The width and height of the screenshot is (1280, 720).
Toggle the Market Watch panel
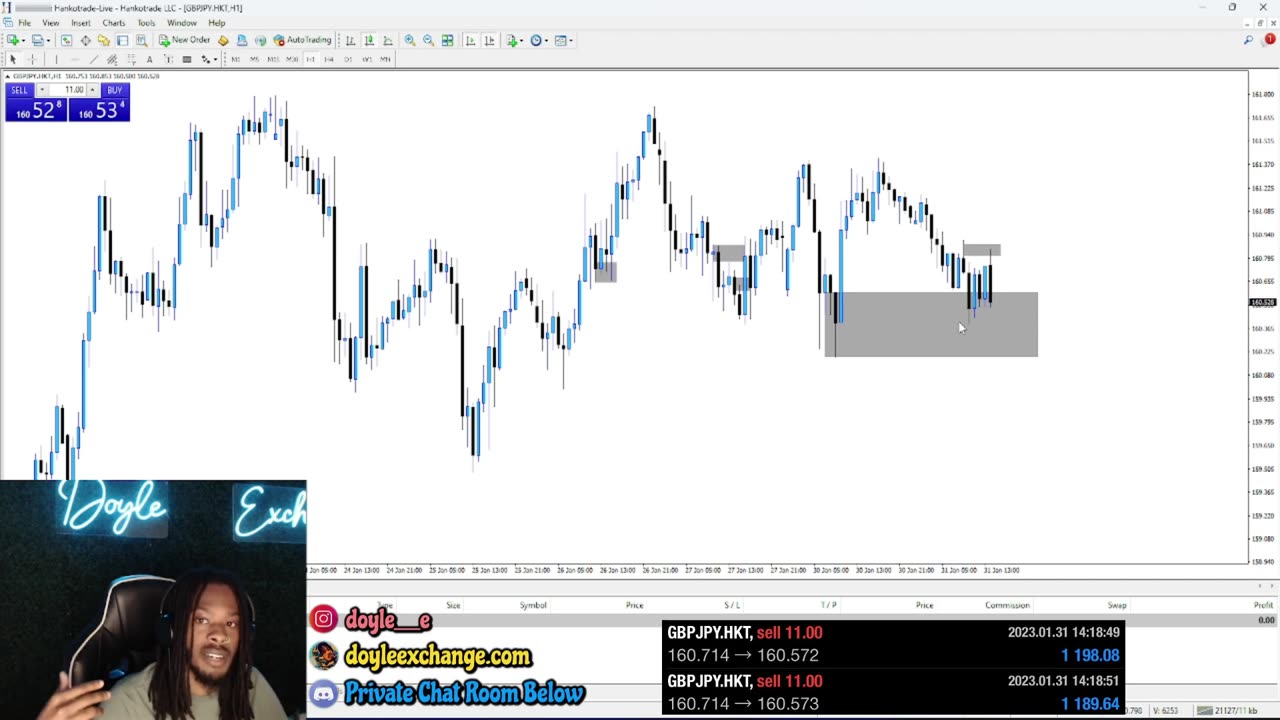click(x=66, y=40)
